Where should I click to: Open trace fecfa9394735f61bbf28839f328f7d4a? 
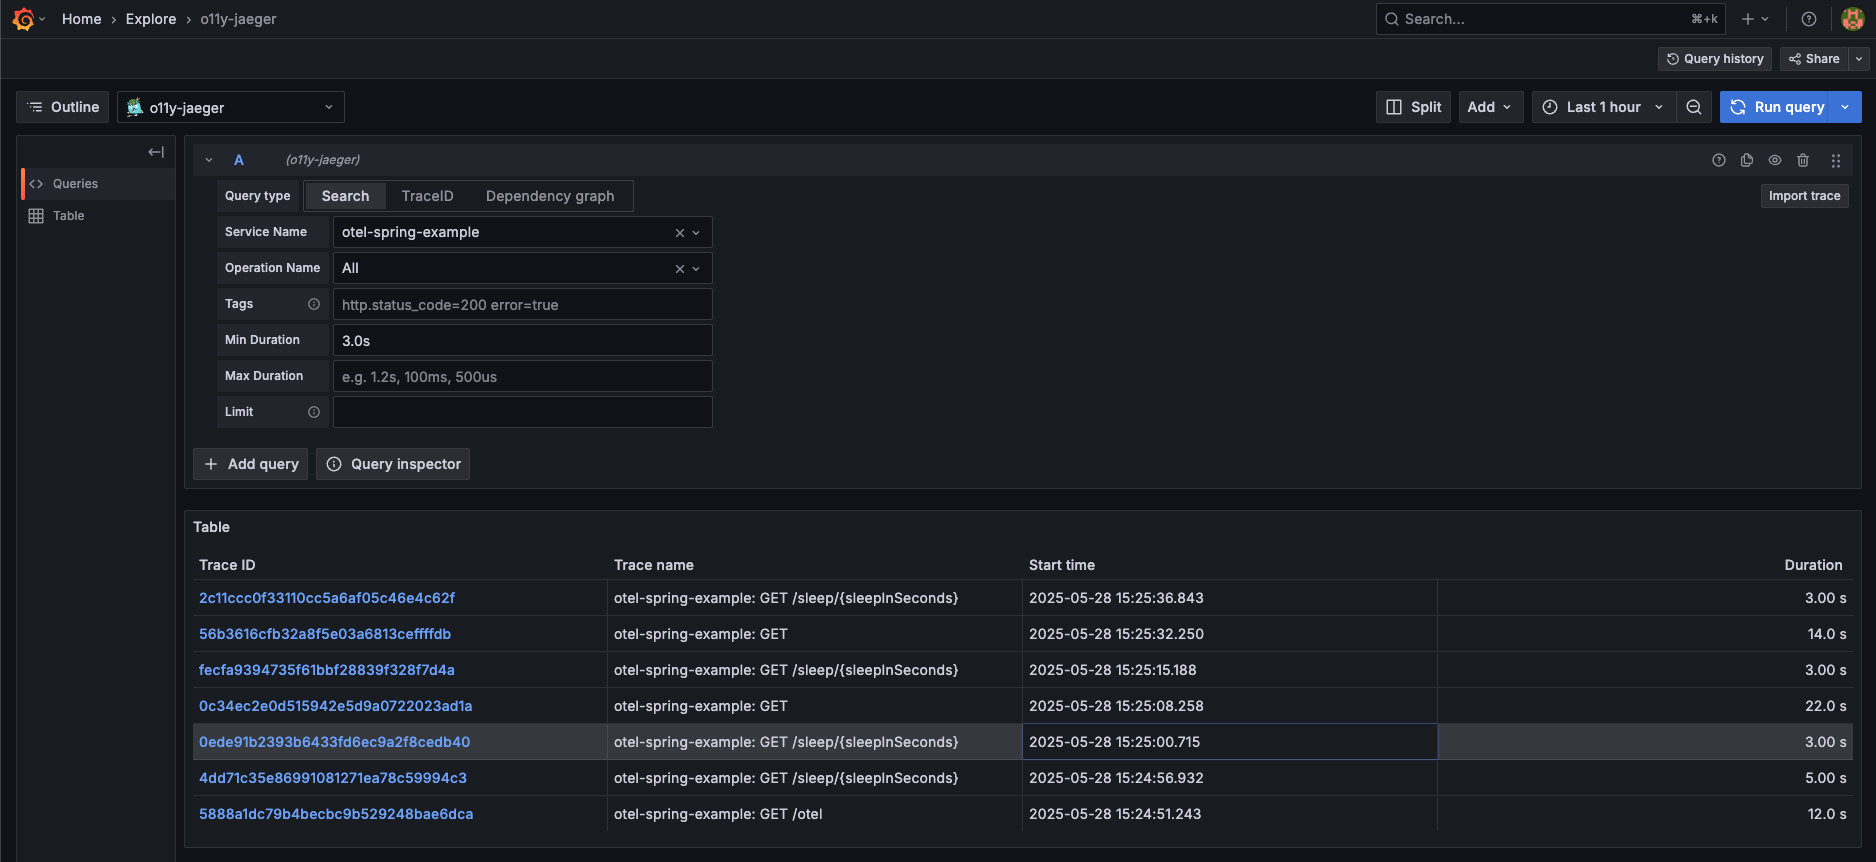pyautogui.click(x=327, y=670)
